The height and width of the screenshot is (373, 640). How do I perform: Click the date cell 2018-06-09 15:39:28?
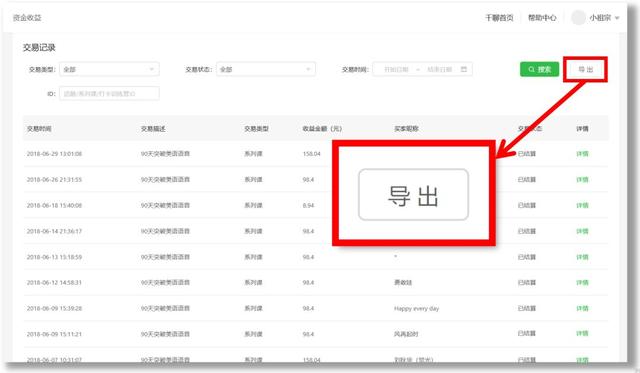tap(54, 309)
